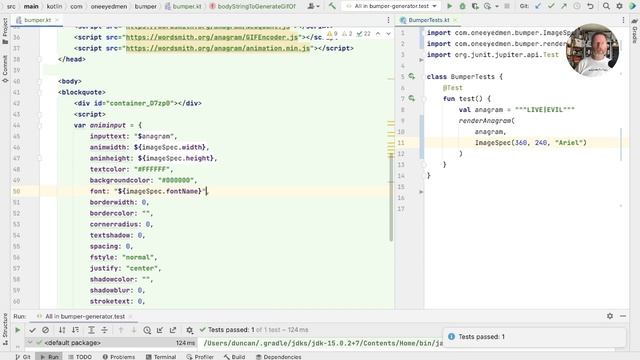Open the animation.min.js script URL link

tap(218, 48)
